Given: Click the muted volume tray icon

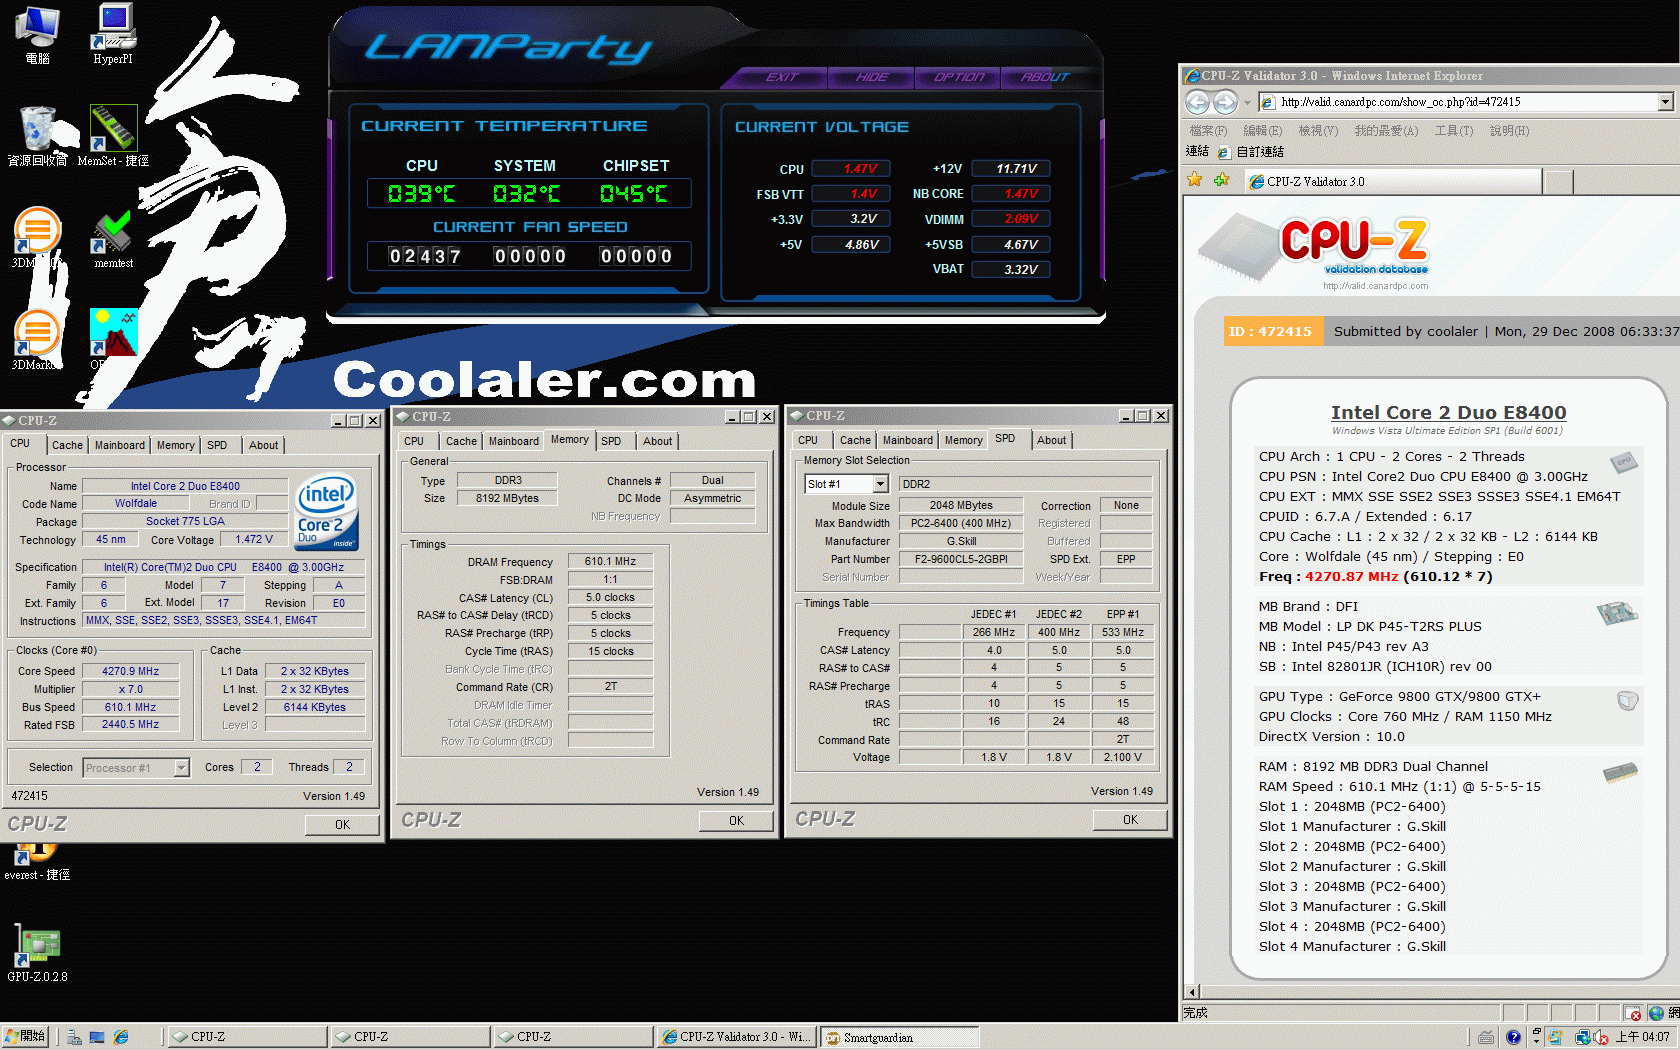Looking at the screenshot, I should (1601, 1037).
